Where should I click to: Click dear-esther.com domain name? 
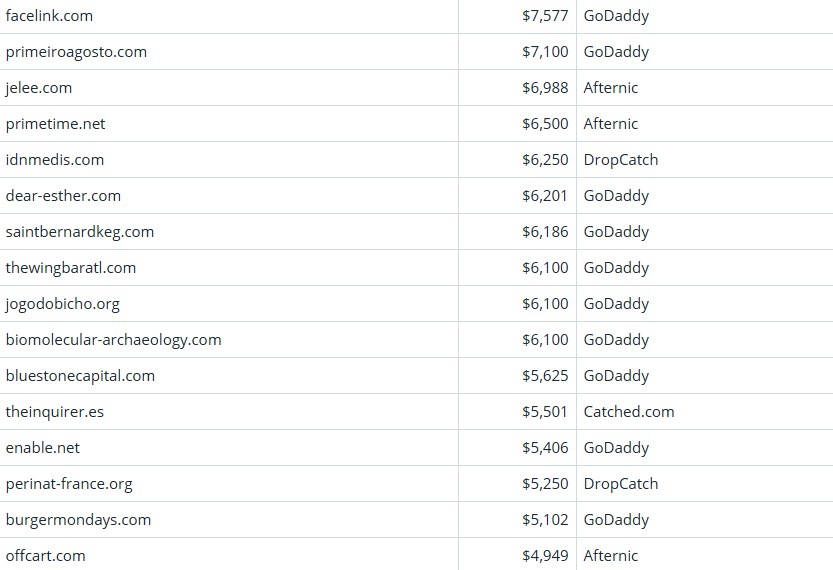click(63, 196)
